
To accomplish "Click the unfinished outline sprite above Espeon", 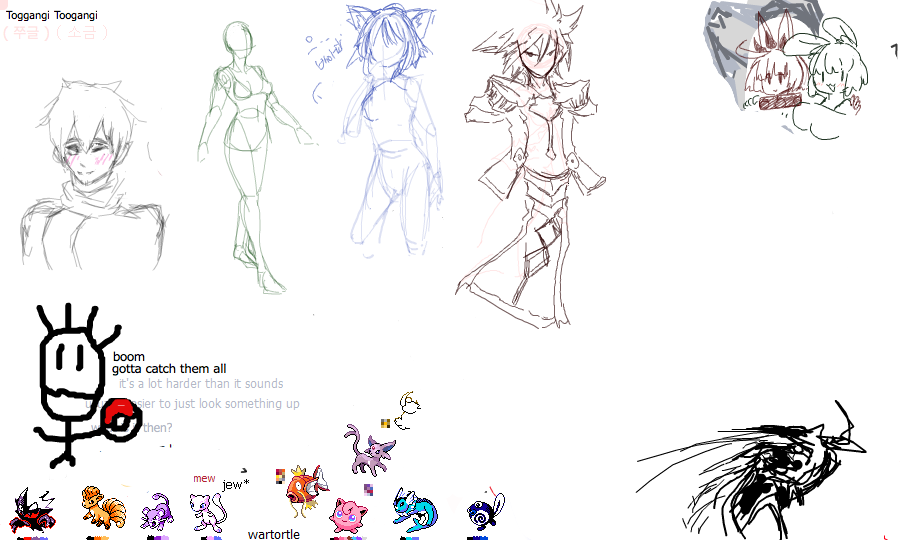I will click(408, 410).
